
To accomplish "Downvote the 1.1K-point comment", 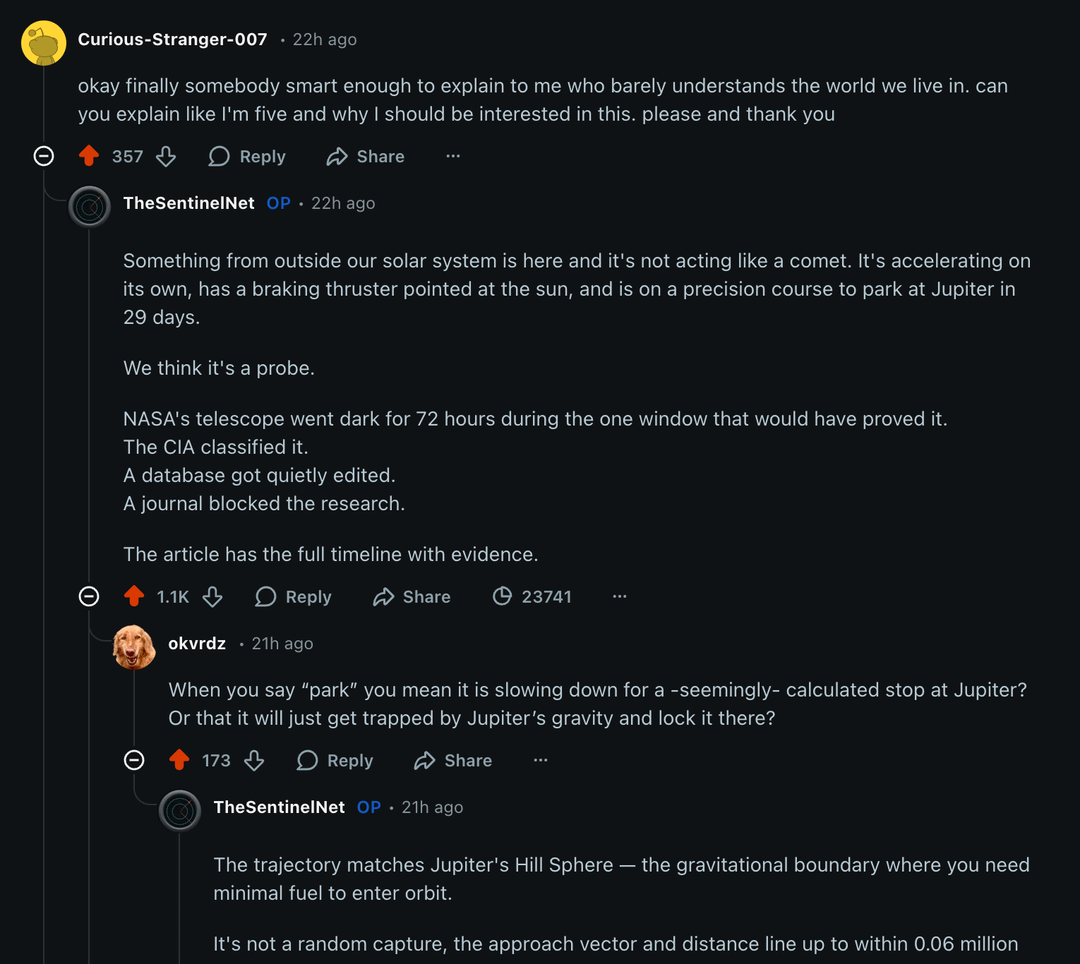I will click(212, 596).
